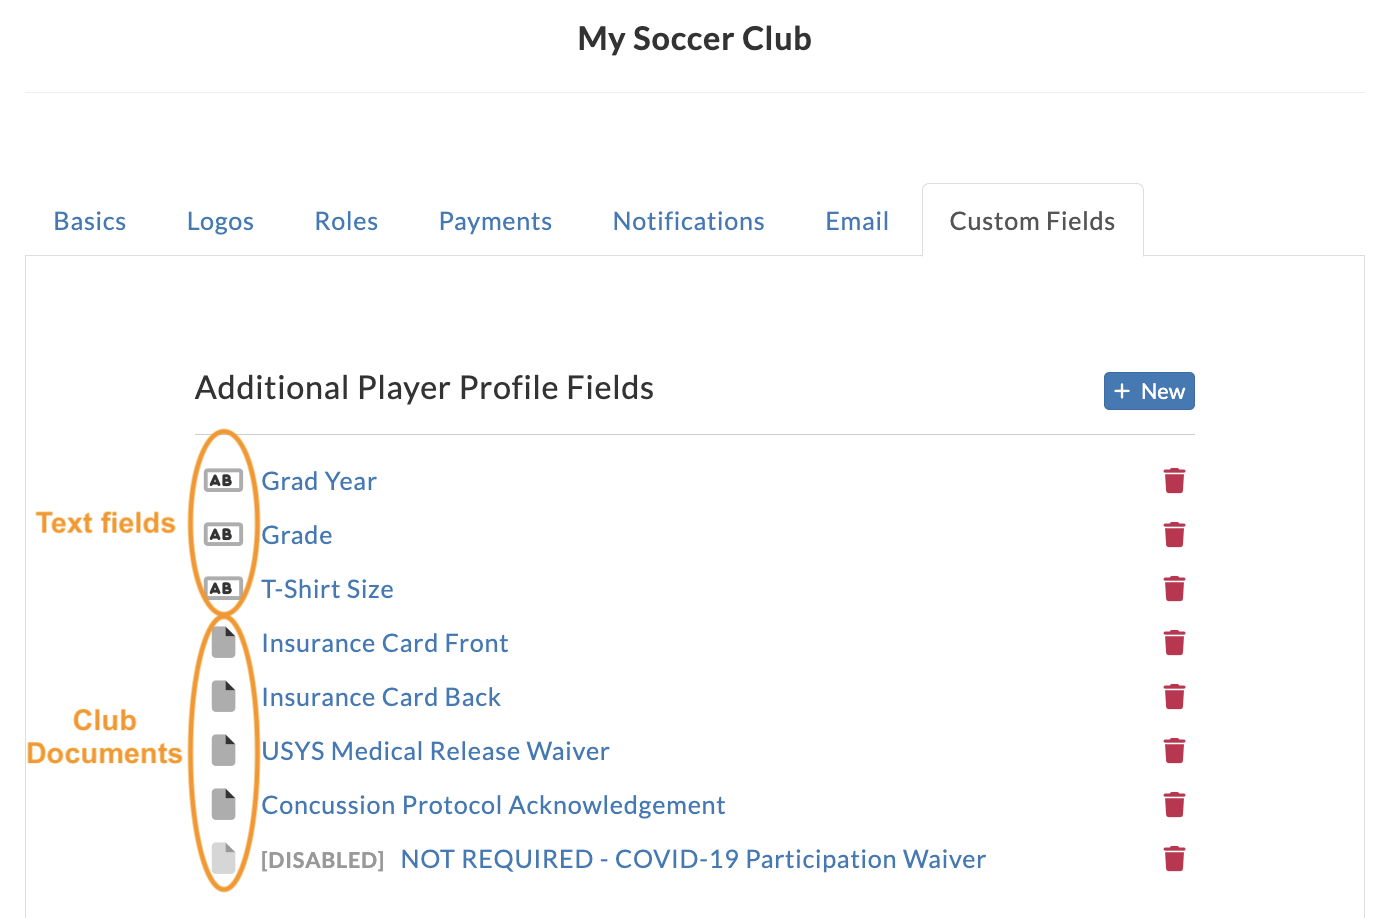The image size is (1384, 918).
Task: Click the text field icon next to Grad Year
Action: (x=223, y=481)
